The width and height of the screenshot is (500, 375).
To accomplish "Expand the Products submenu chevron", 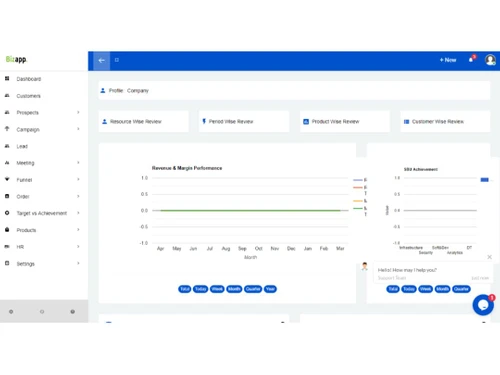I will [78, 230].
